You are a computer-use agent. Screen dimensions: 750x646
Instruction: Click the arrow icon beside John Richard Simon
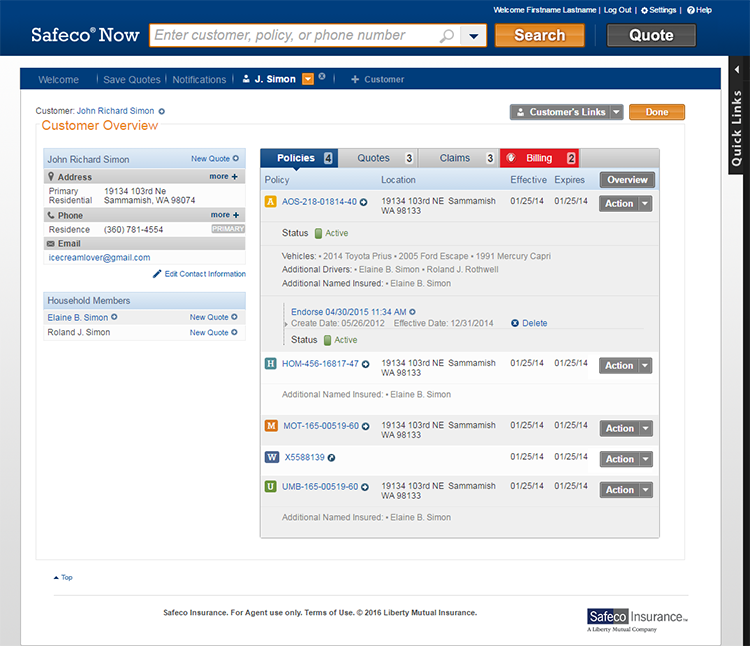coord(162,111)
